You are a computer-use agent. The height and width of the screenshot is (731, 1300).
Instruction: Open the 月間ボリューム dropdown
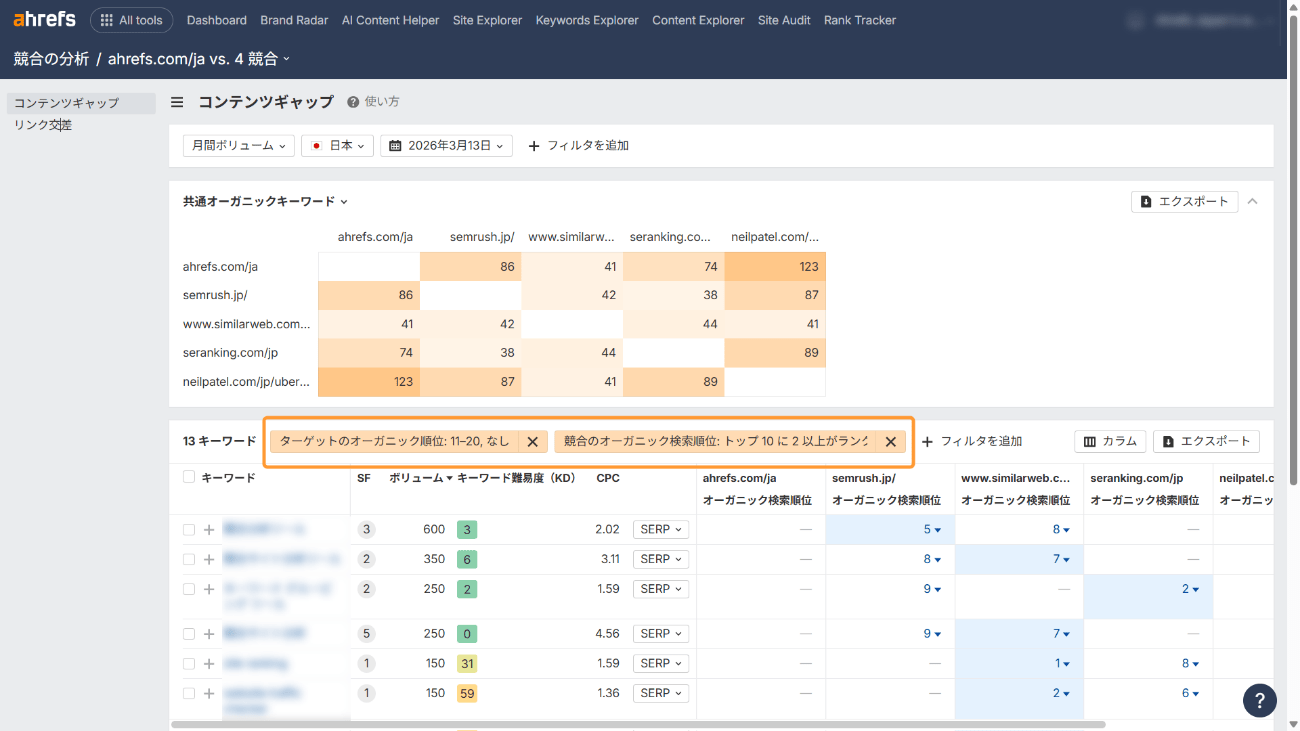238,144
